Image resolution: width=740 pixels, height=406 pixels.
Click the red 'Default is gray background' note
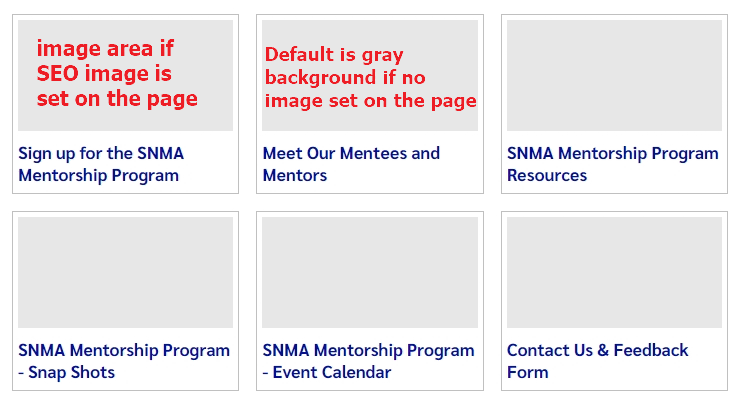[x=370, y=78]
